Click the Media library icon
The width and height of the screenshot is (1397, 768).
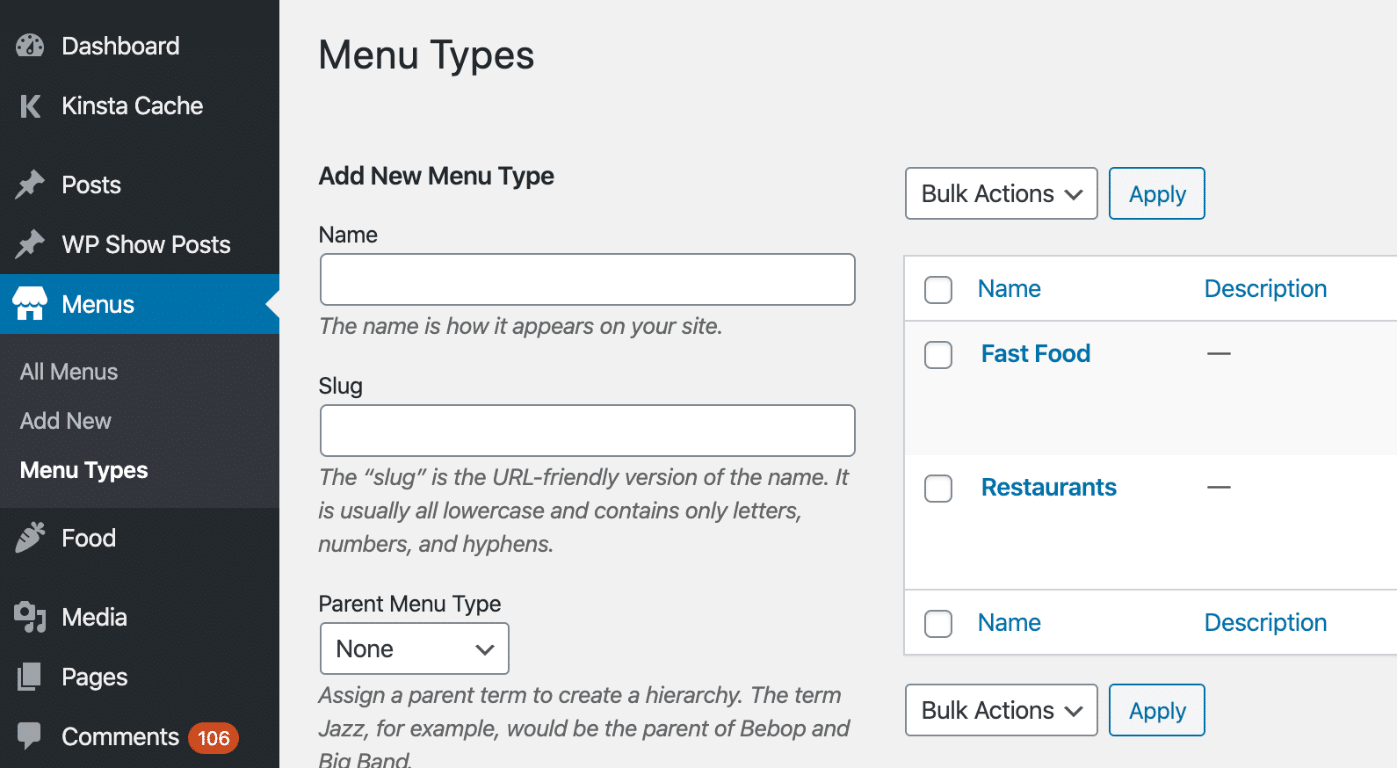30,618
